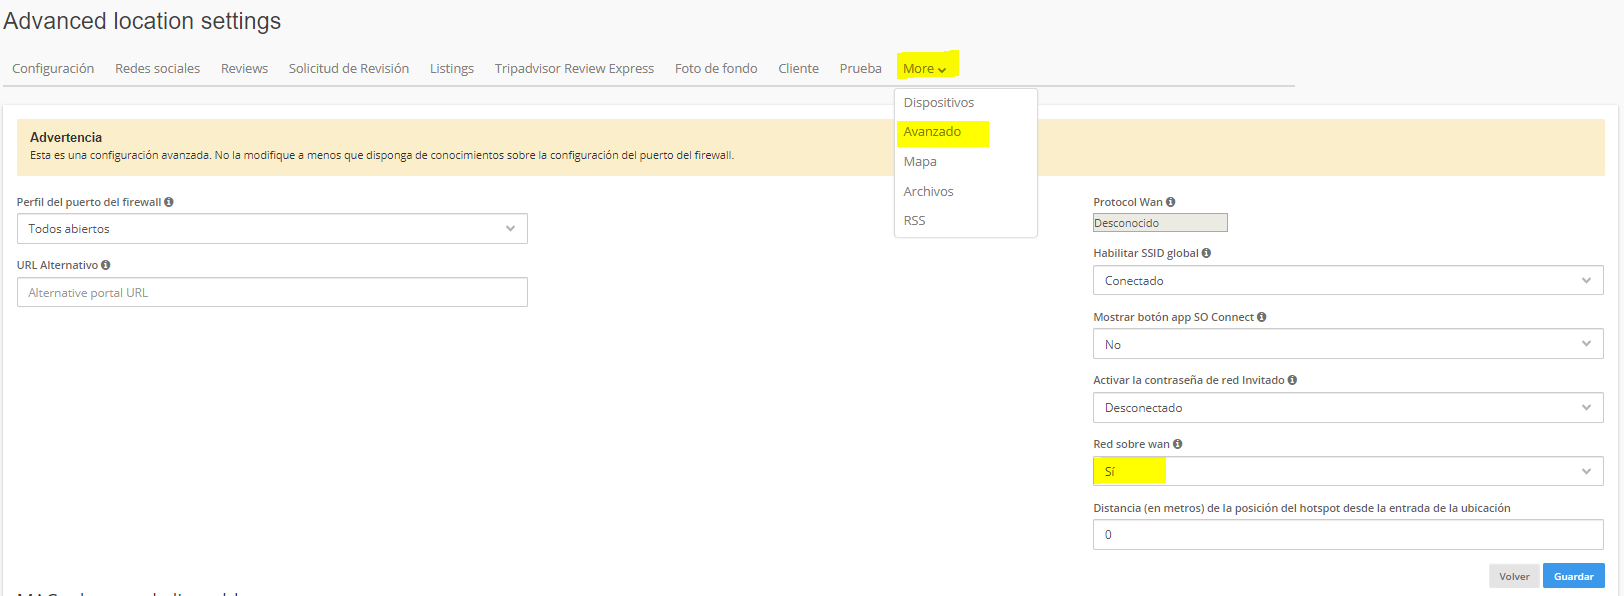Focus the Alternative portal URL field

pyautogui.click(x=272, y=292)
